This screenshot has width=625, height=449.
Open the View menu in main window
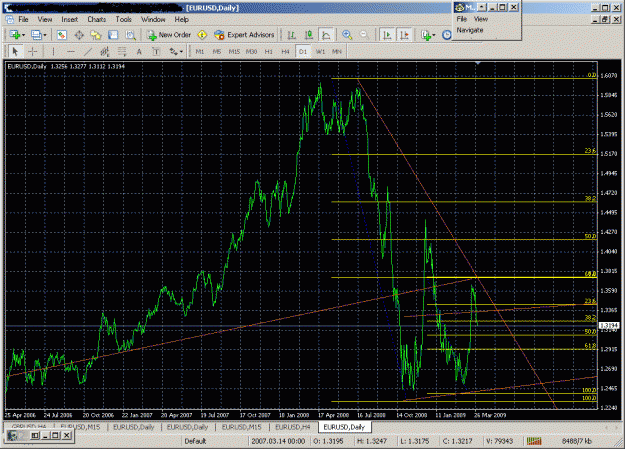pos(45,19)
